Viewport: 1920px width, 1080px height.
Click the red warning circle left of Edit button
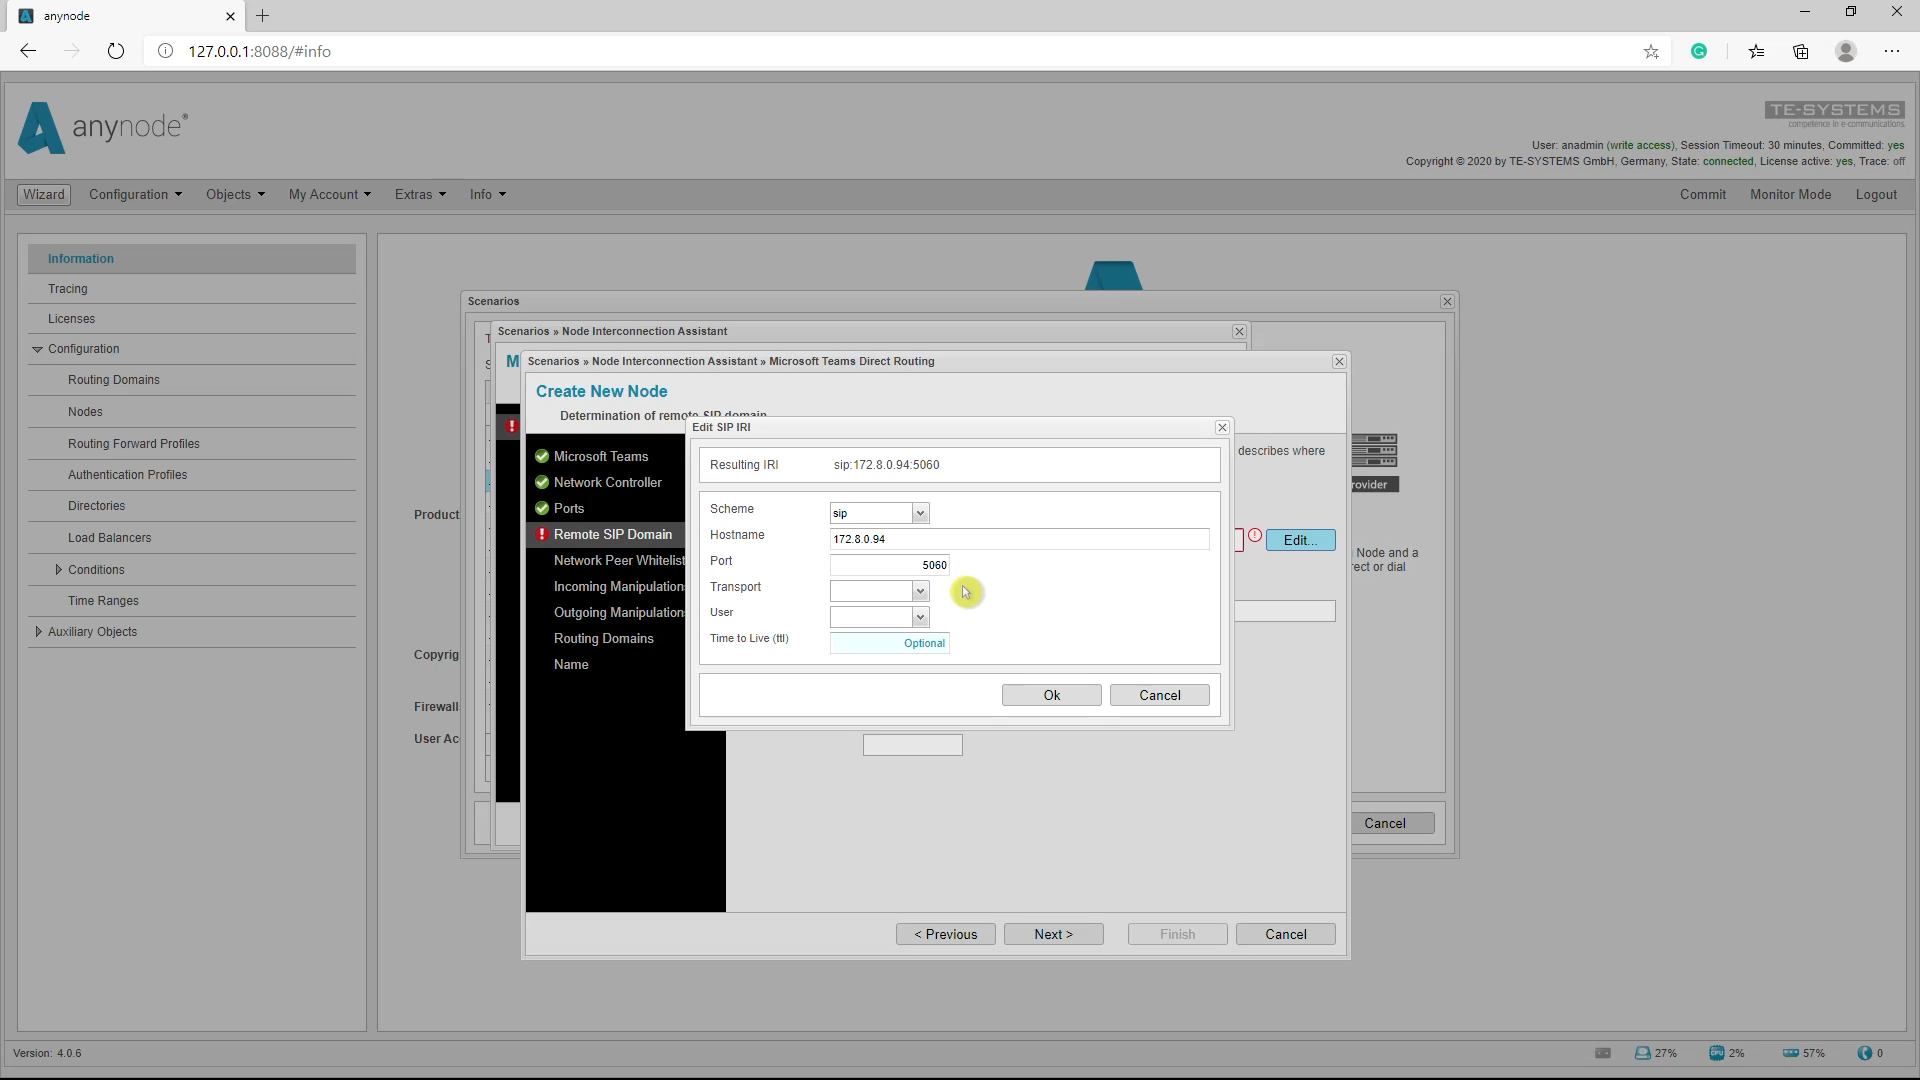[1255, 536]
